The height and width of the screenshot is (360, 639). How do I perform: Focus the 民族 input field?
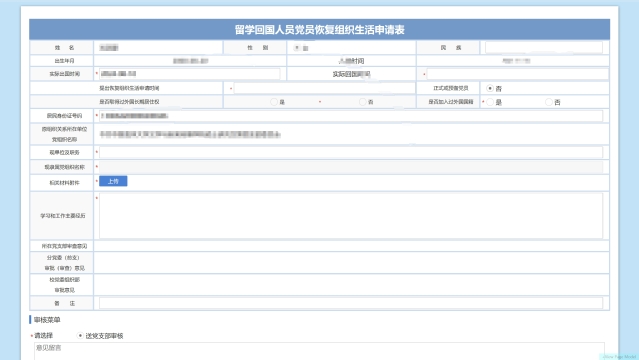(x=544, y=48)
